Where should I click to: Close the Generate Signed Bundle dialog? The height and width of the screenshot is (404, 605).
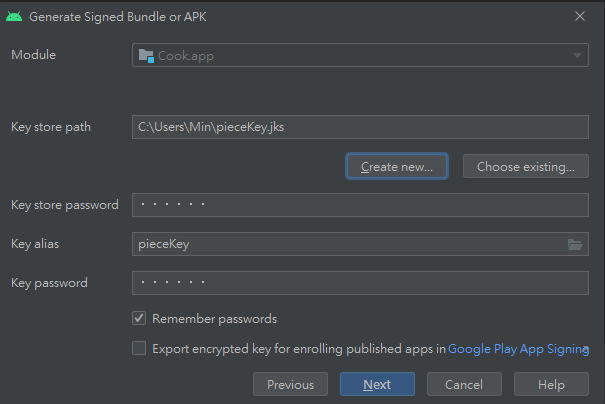(x=580, y=17)
